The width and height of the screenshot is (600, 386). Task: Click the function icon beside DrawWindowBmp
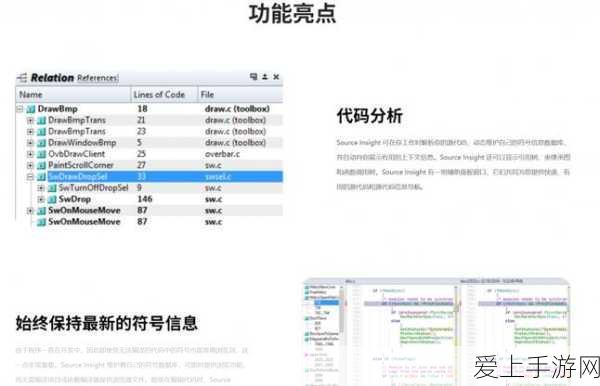click(41, 143)
